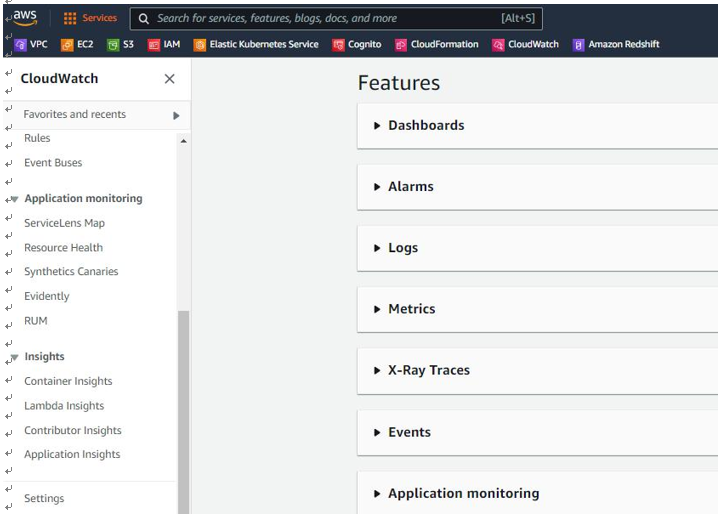
Task: Expand the Alarms feature panel
Action: pos(377,187)
